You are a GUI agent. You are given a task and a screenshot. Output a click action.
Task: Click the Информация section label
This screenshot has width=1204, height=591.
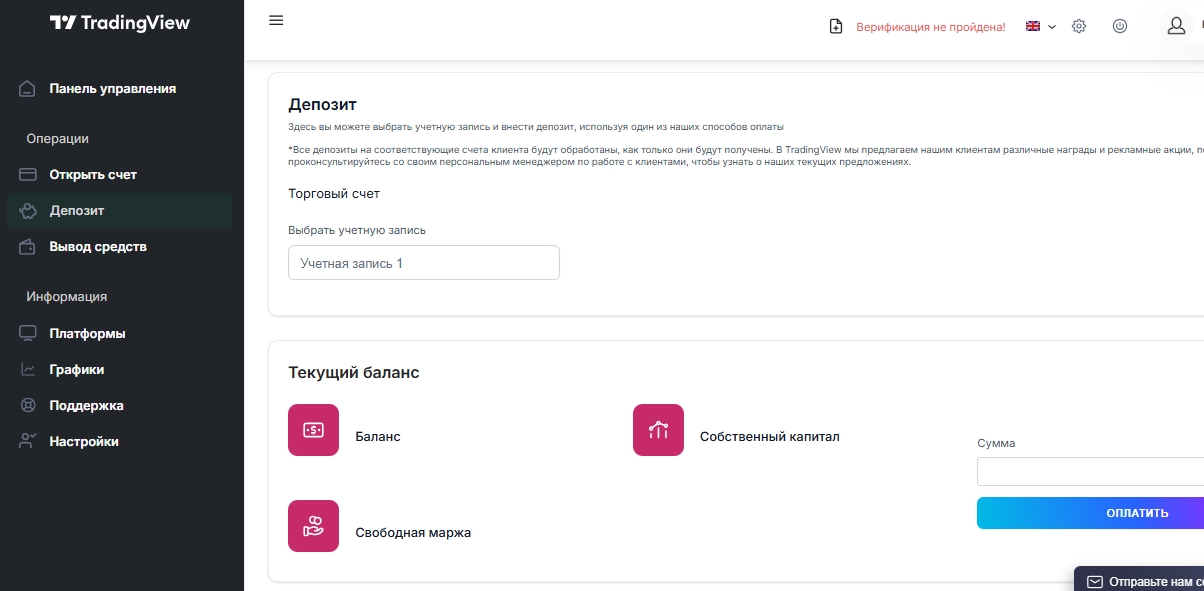click(67, 297)
